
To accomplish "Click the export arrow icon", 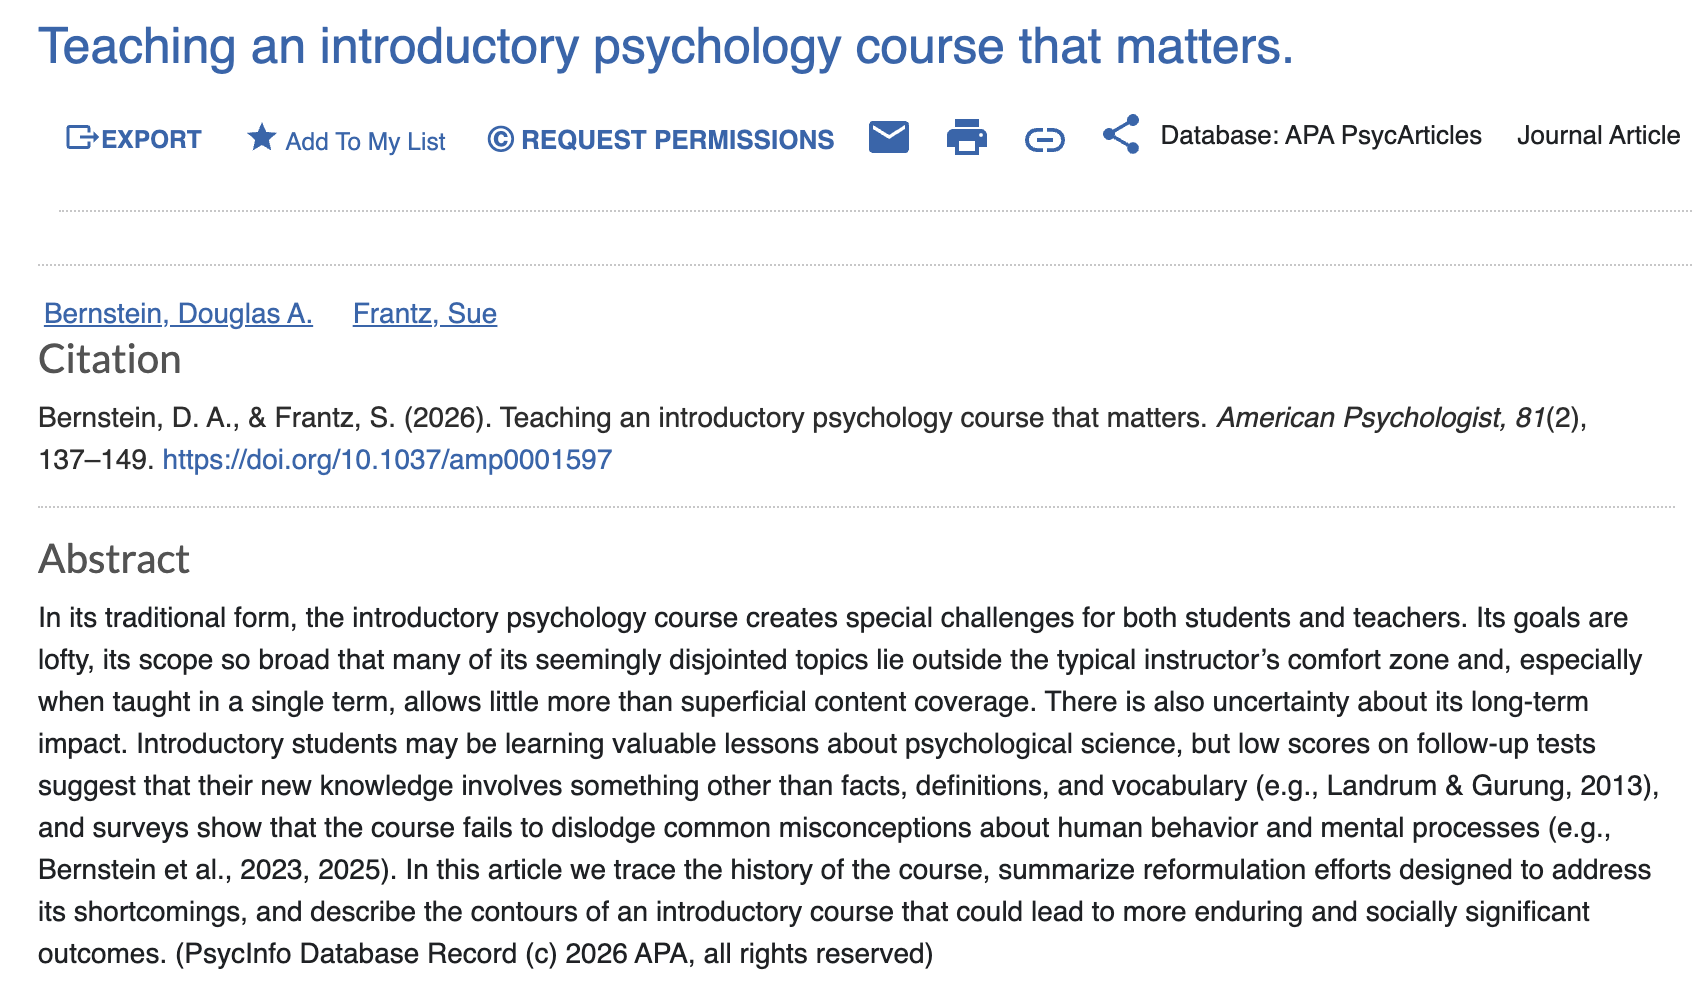I will pyautogui.click(x=82, y=138).
